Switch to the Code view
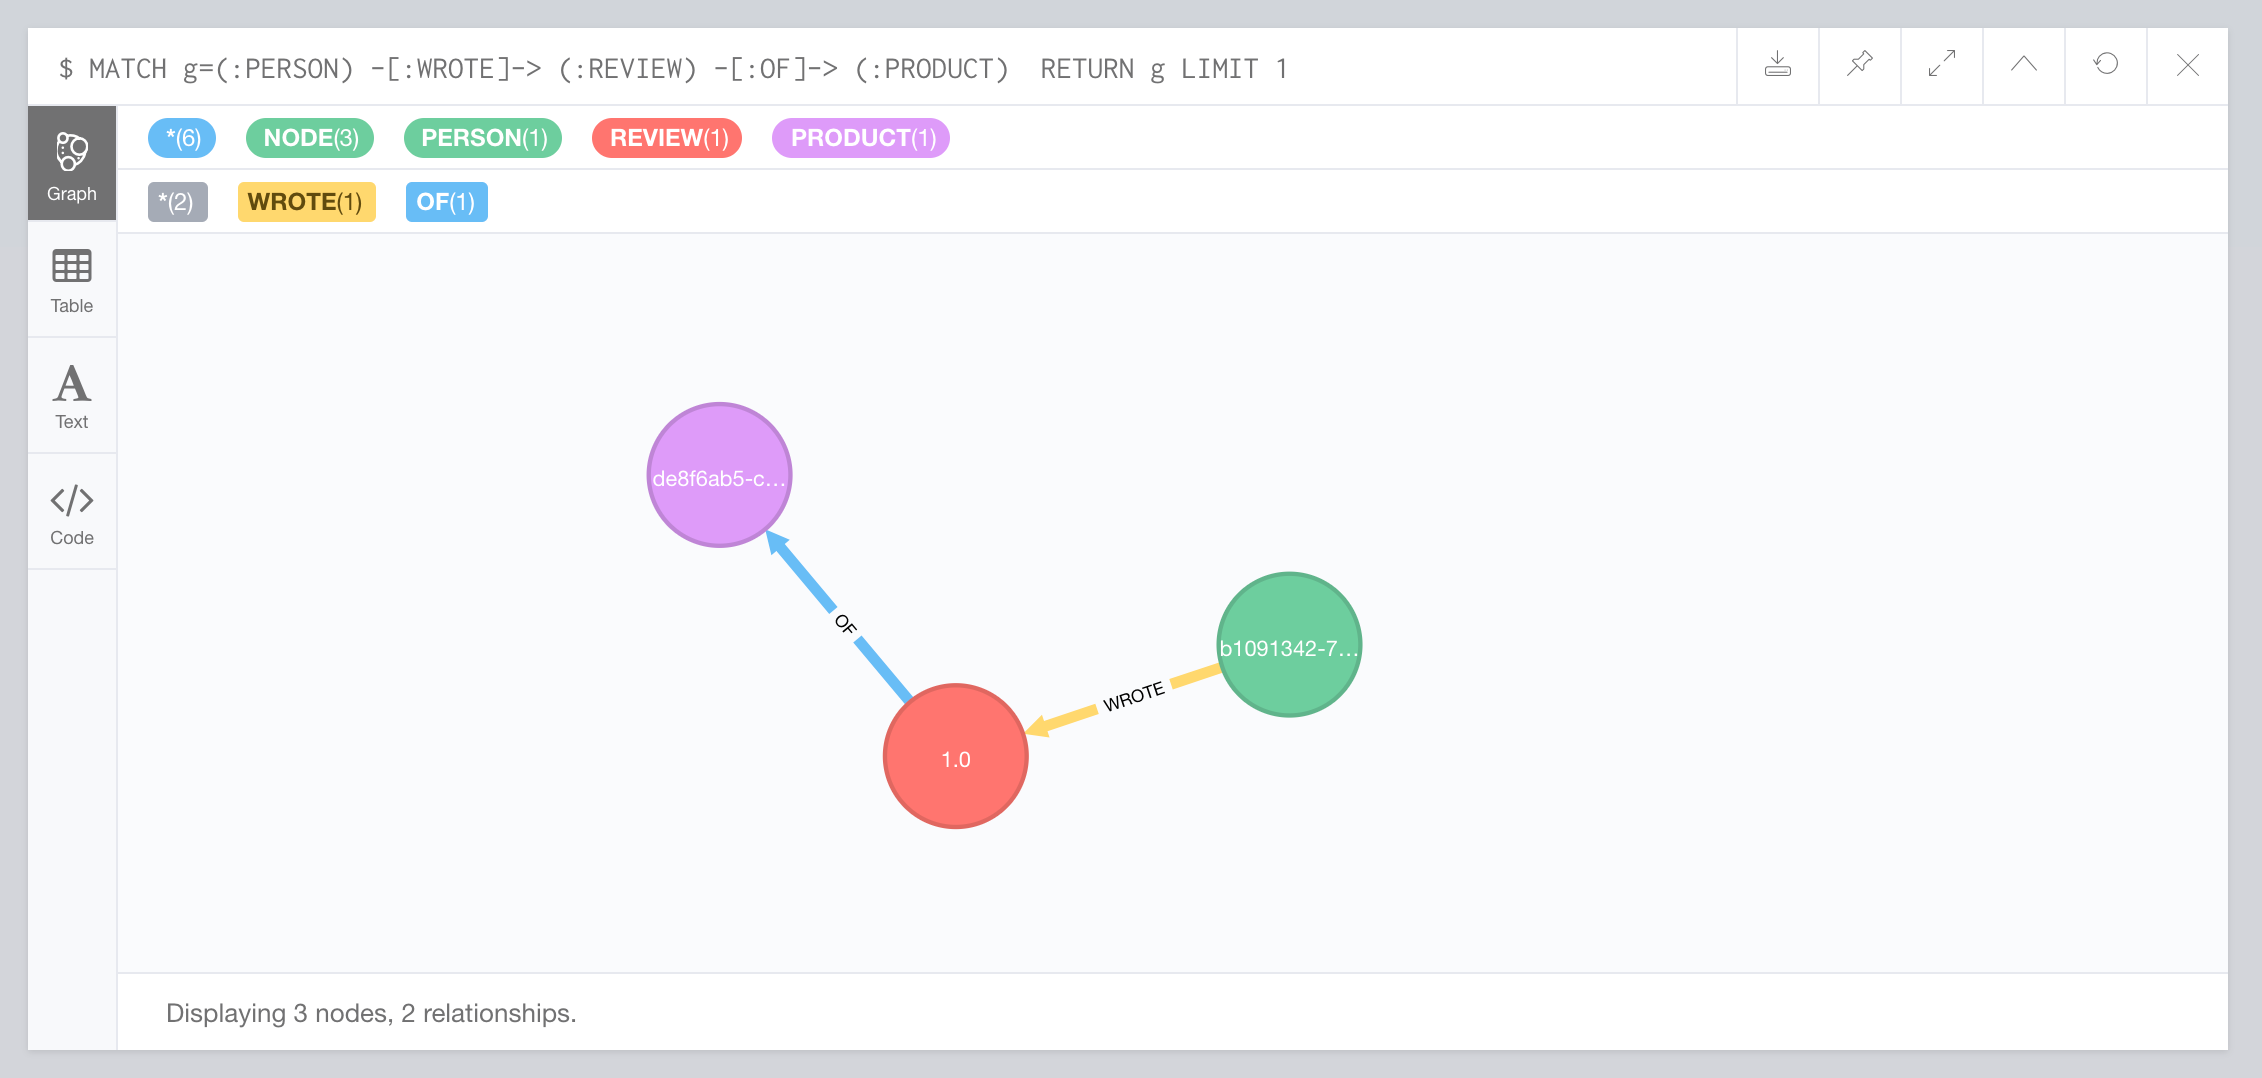The height and width of the screenshot is (1078, 2262). click(x=71, y=511)
